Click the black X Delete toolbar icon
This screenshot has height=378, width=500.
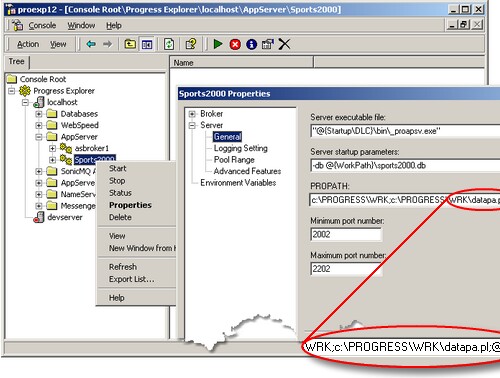pyautogui.click(x=284, y=44)
